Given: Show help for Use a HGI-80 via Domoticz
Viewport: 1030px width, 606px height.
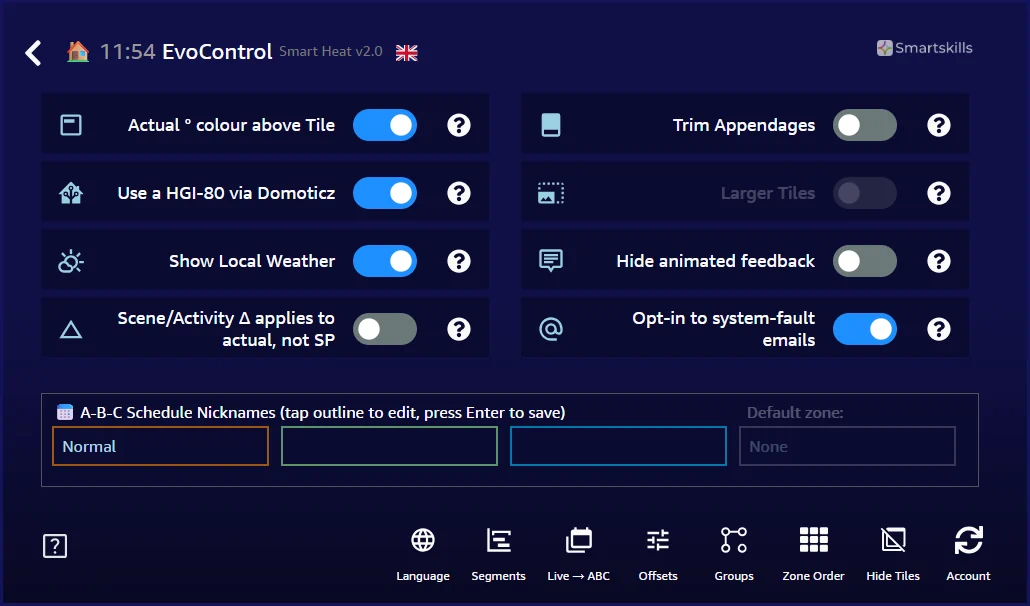Looking at the screenshot, I should (x=459, y=193).
